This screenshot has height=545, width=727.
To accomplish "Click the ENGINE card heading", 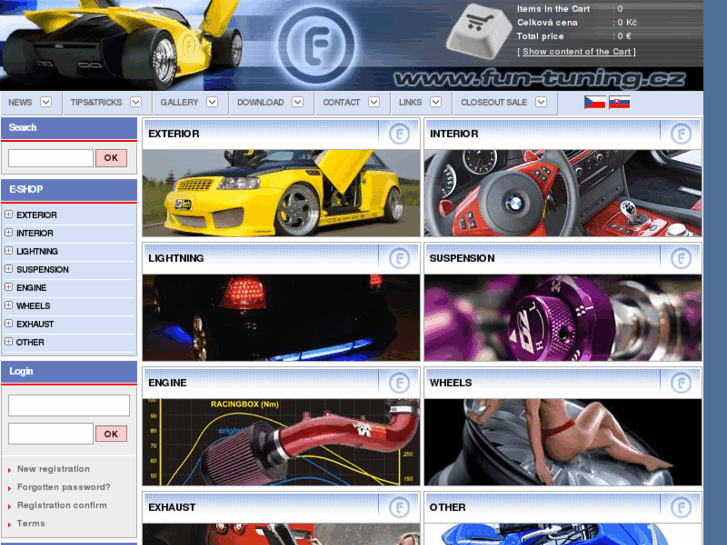I will (x=167, y=383).
